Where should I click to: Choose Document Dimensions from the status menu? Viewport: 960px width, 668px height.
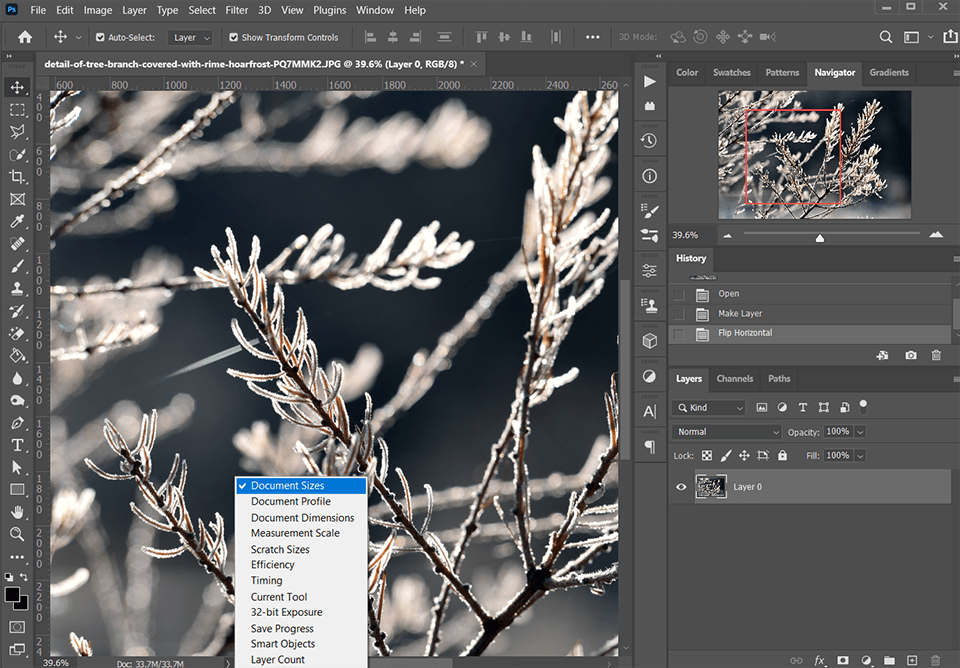[302, 518]
